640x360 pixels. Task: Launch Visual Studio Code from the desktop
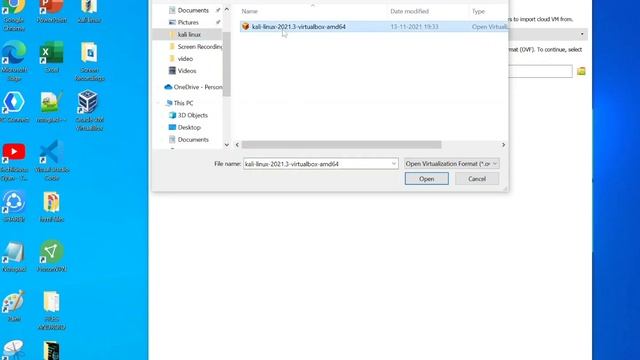point(51,161)
